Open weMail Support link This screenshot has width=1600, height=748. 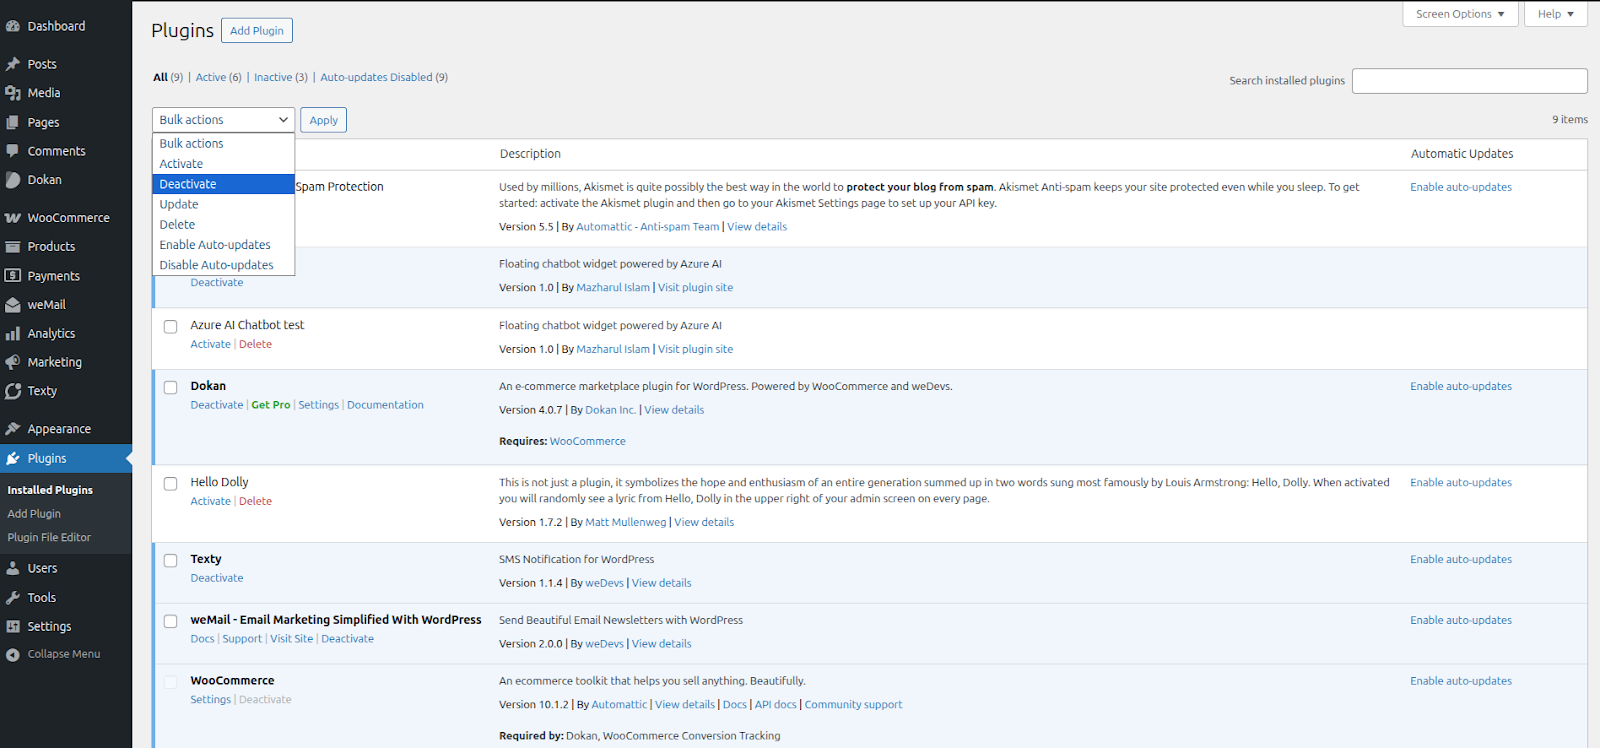point(242,639)
